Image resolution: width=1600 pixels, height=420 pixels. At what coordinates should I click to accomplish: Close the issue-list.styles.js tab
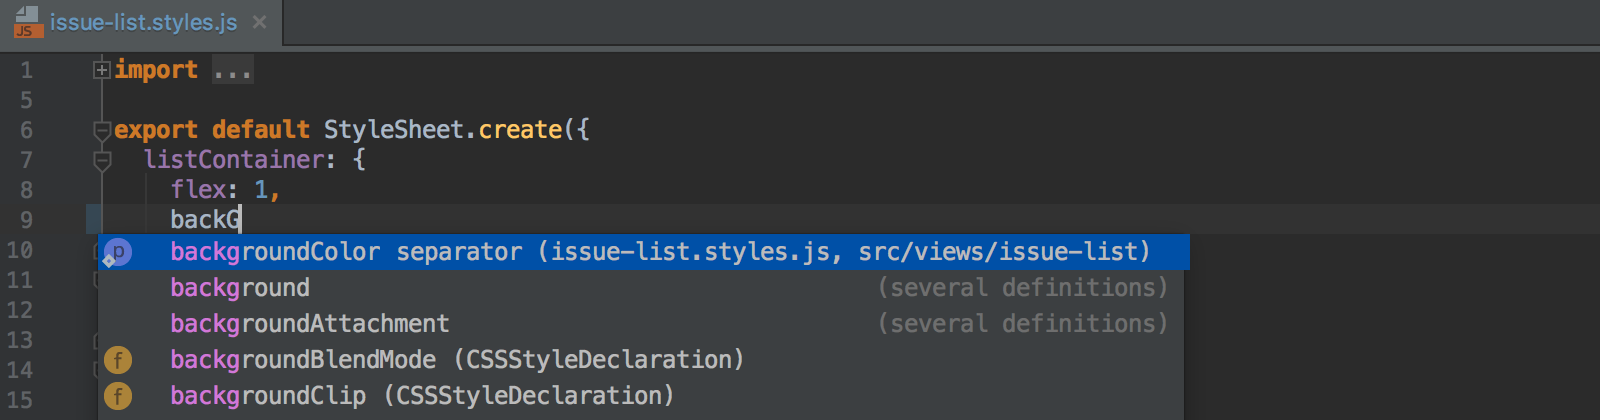[x=259, y=22]
